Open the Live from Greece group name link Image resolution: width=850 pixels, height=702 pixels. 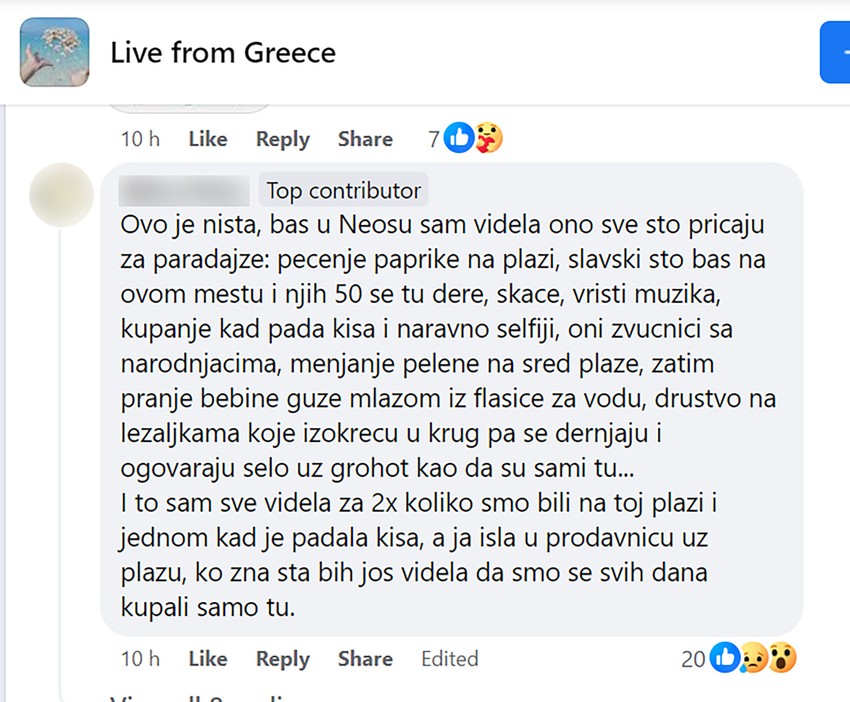(x=223, y=52)
